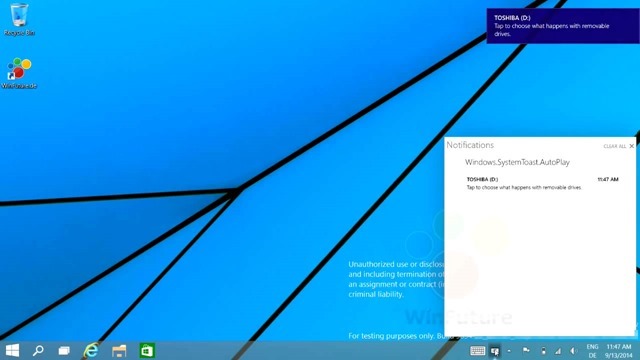The width and height of the screenshot is (640, 360).
Task: Click the Safely Remove Hardware tray icon
Action: click(x=543, y=351)
